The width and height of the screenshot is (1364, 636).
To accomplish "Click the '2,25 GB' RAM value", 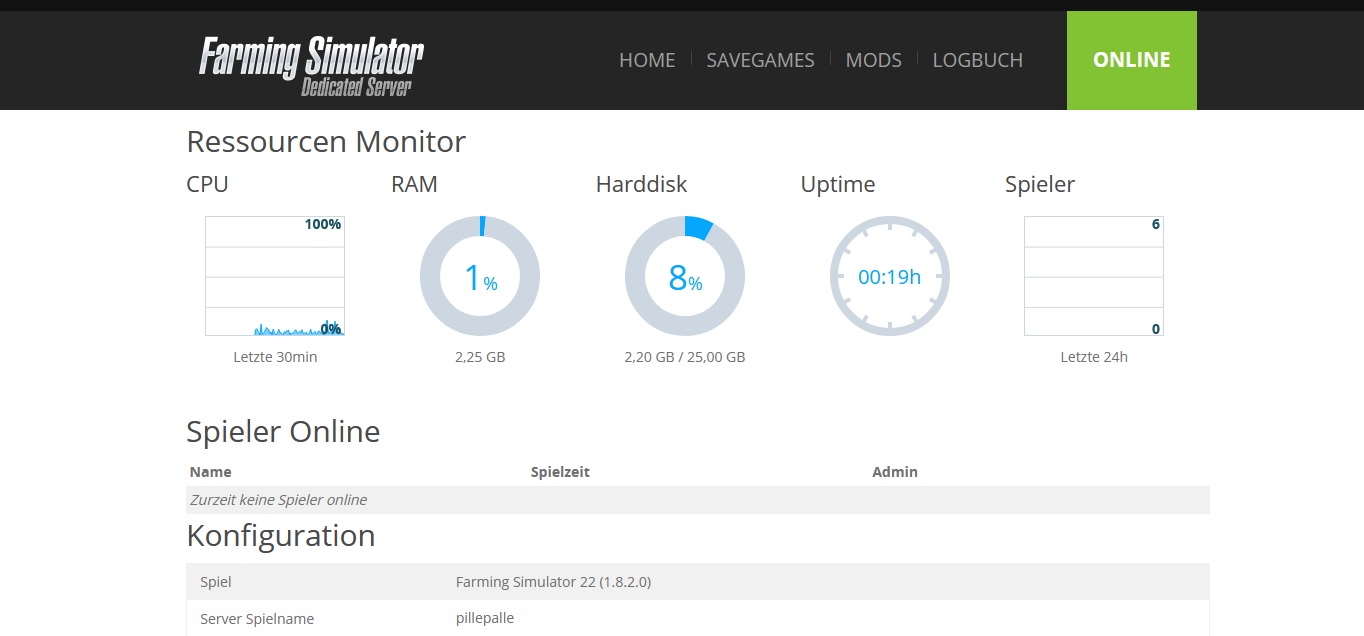I will (480, 357).
